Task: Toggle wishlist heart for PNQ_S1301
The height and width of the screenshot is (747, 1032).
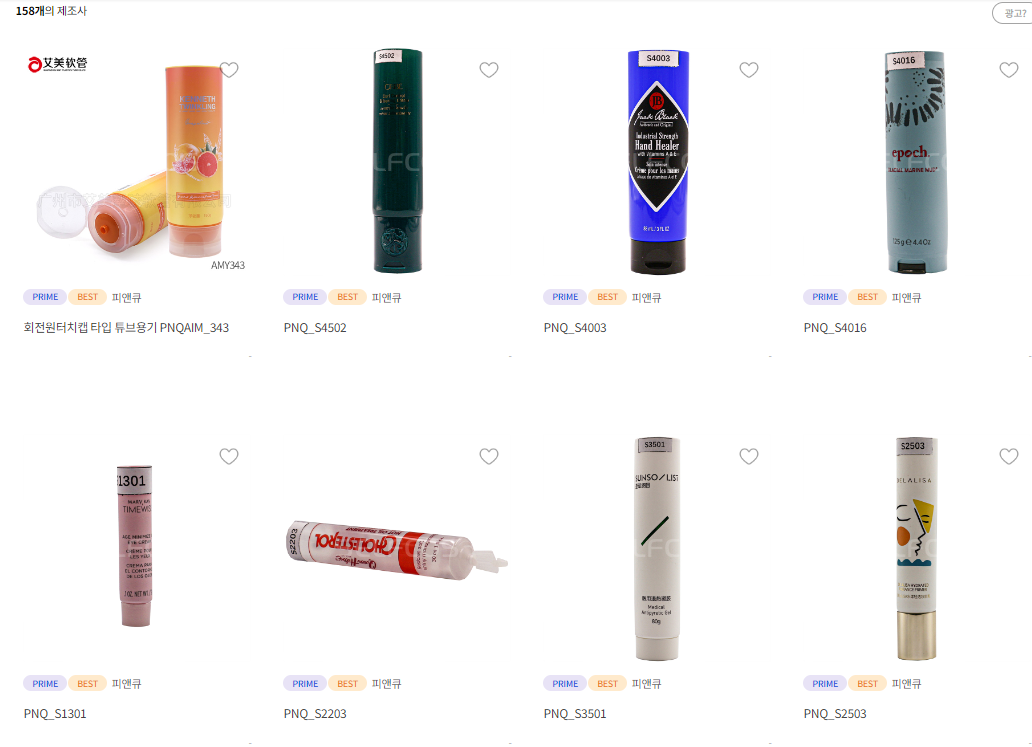Action: tap(229, 456)
